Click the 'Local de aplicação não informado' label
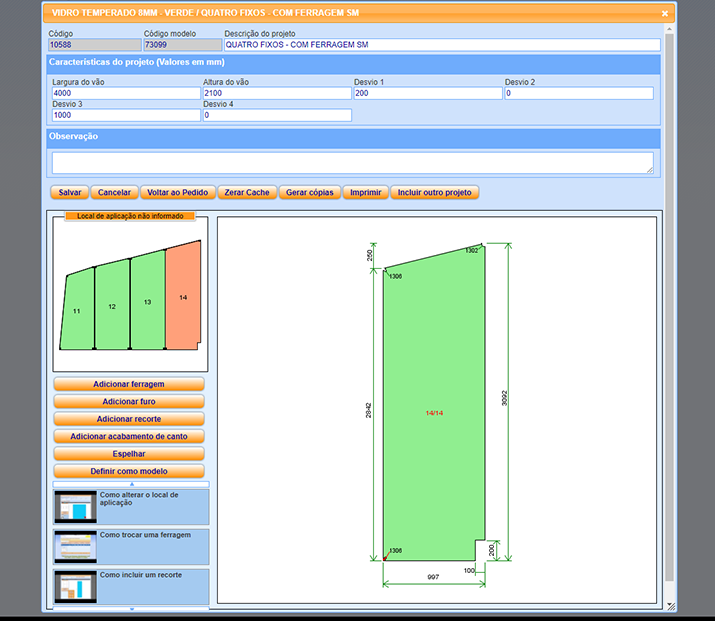 tap(130, 215)
